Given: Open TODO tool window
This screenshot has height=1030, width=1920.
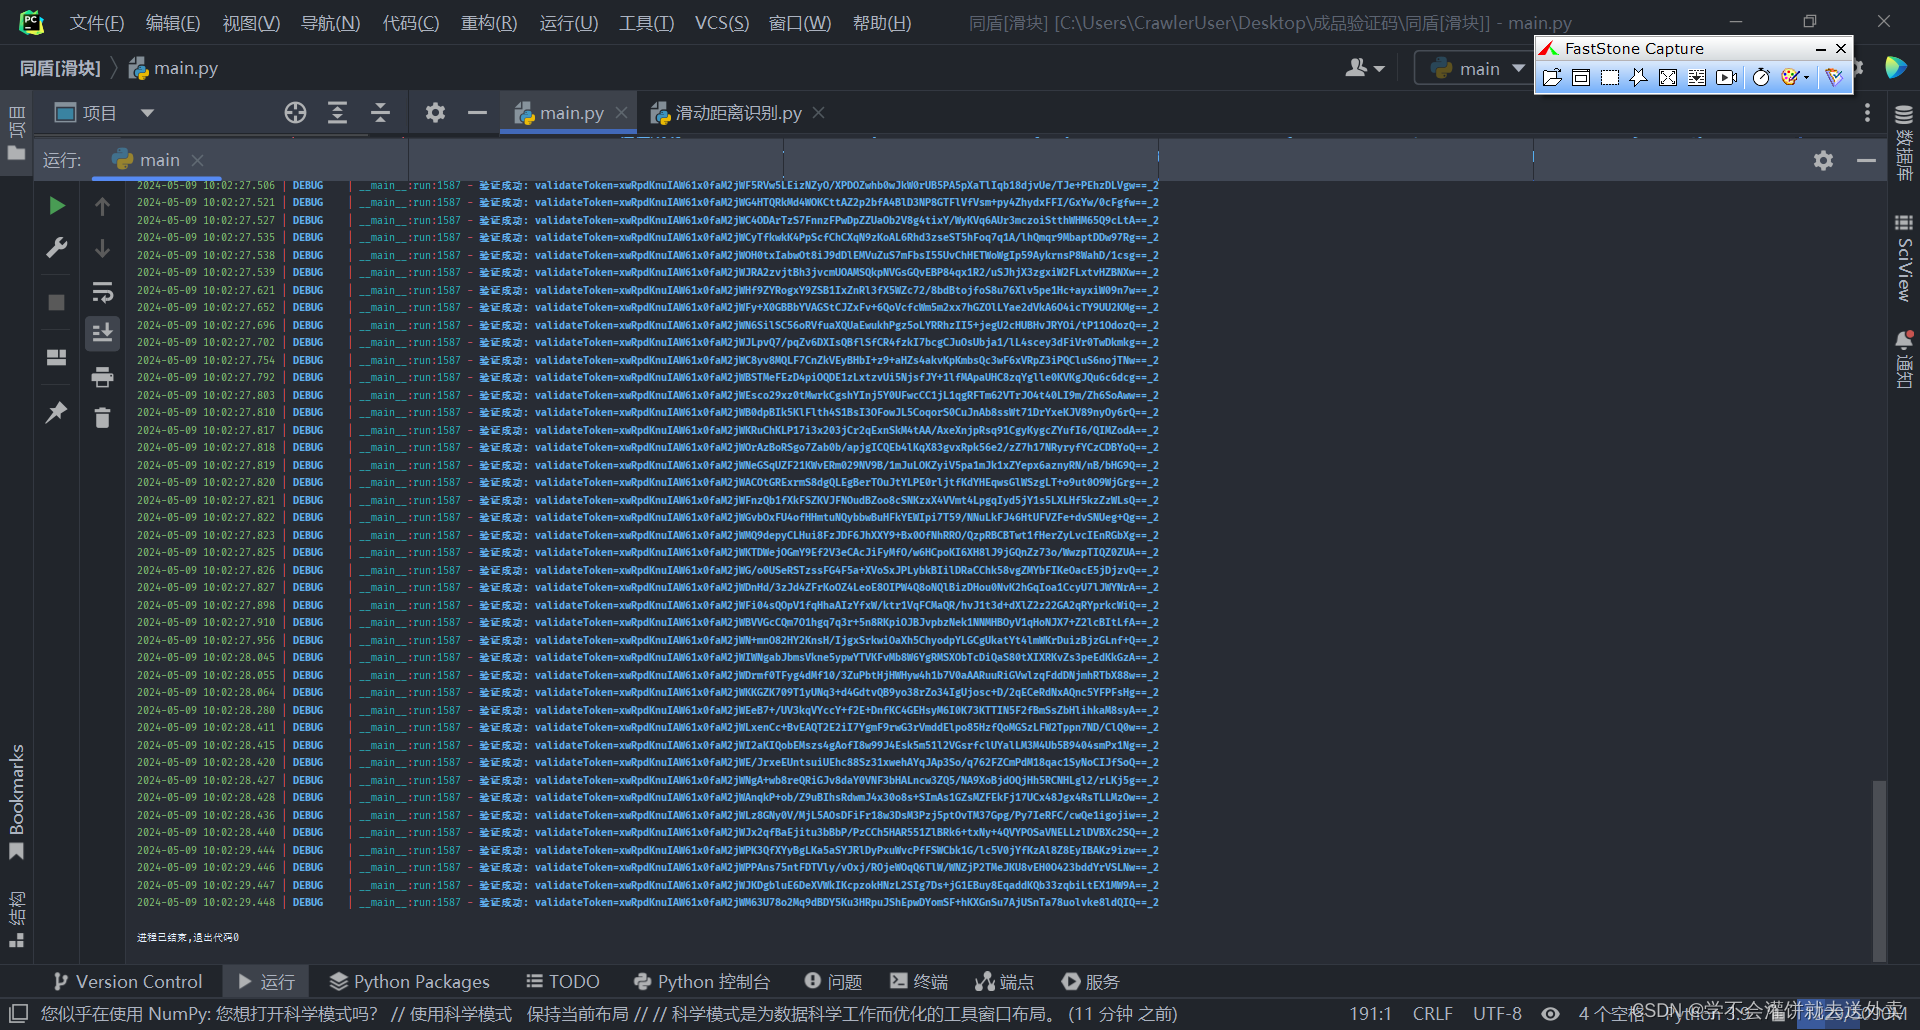Looking at the screenshot, I should coord(563,982).
